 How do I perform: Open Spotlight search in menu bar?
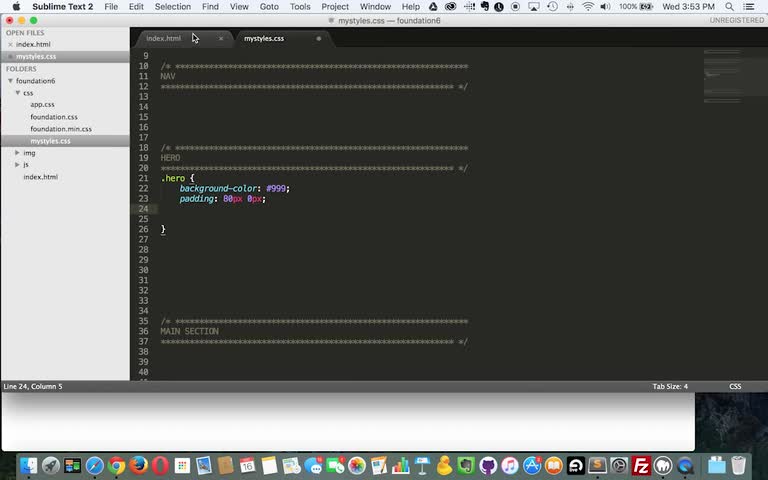[x=729, y=6]
